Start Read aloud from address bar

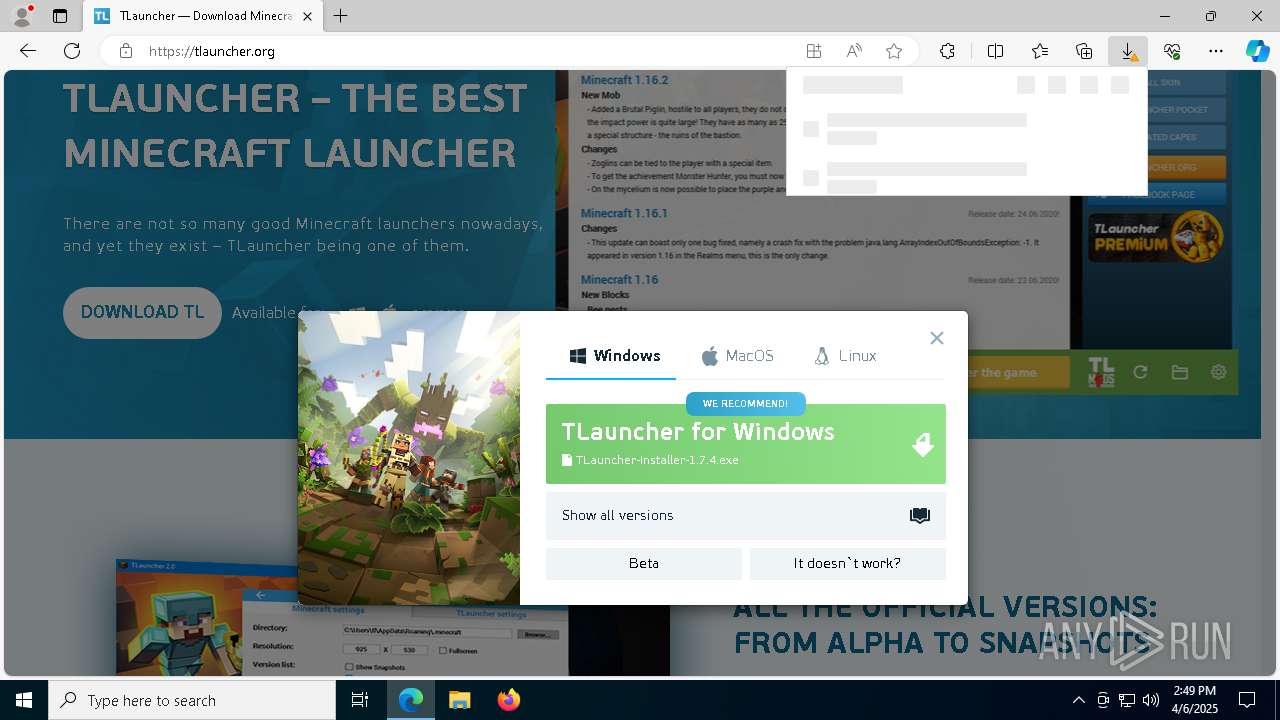tap(854, 51)
